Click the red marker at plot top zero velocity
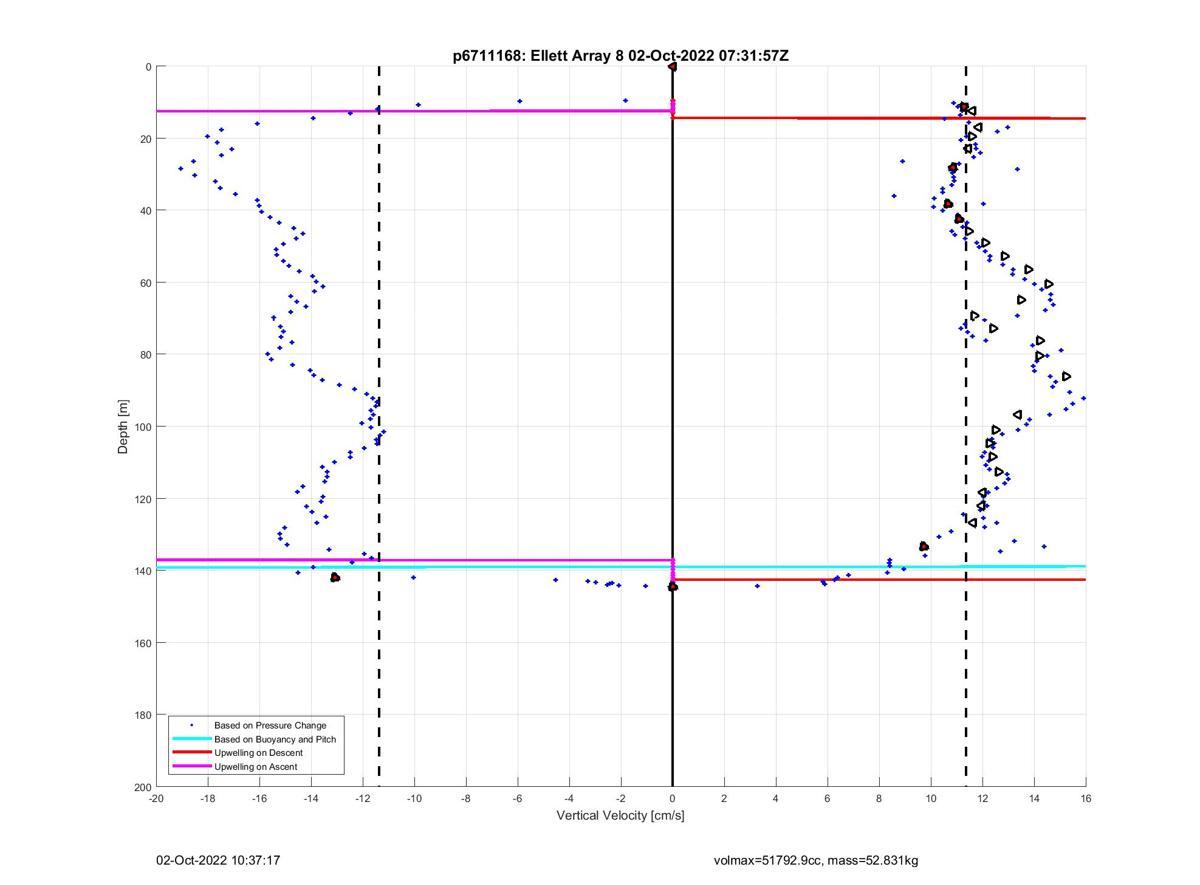1200x885 pixels. (672, 66)
